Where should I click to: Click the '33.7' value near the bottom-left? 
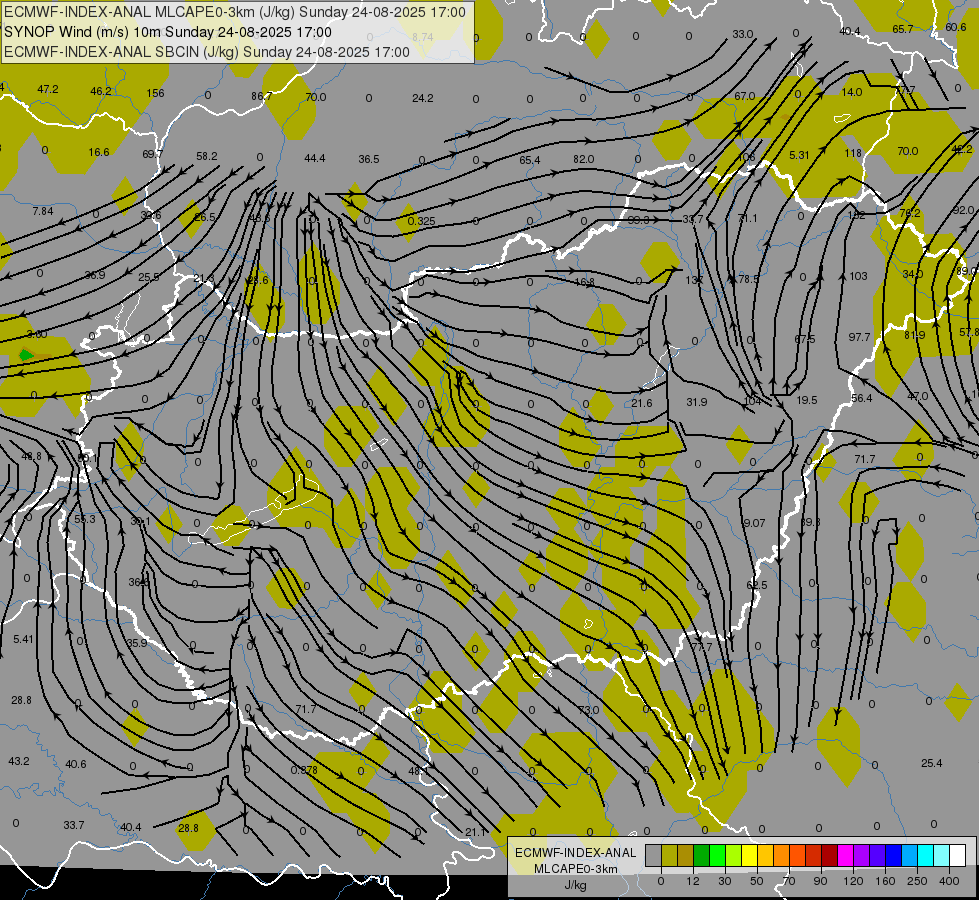(74, 826)
